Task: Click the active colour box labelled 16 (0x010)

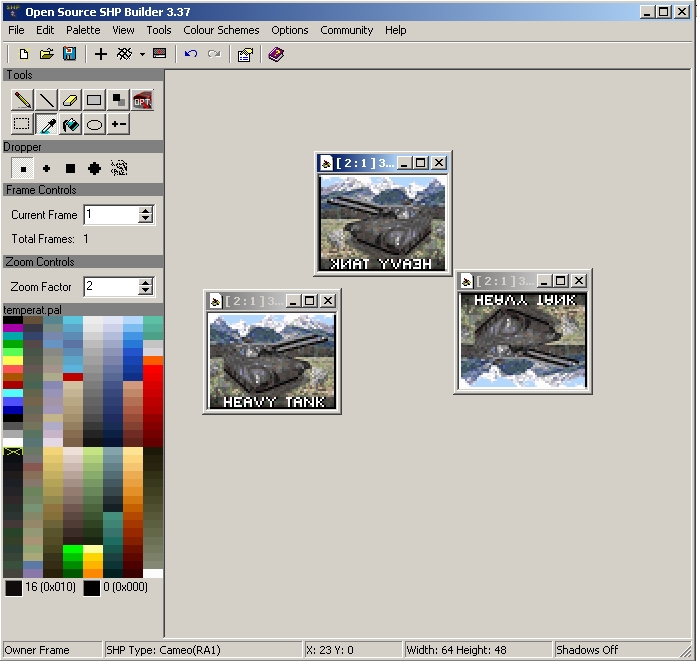Action: (x=14, y=588)
